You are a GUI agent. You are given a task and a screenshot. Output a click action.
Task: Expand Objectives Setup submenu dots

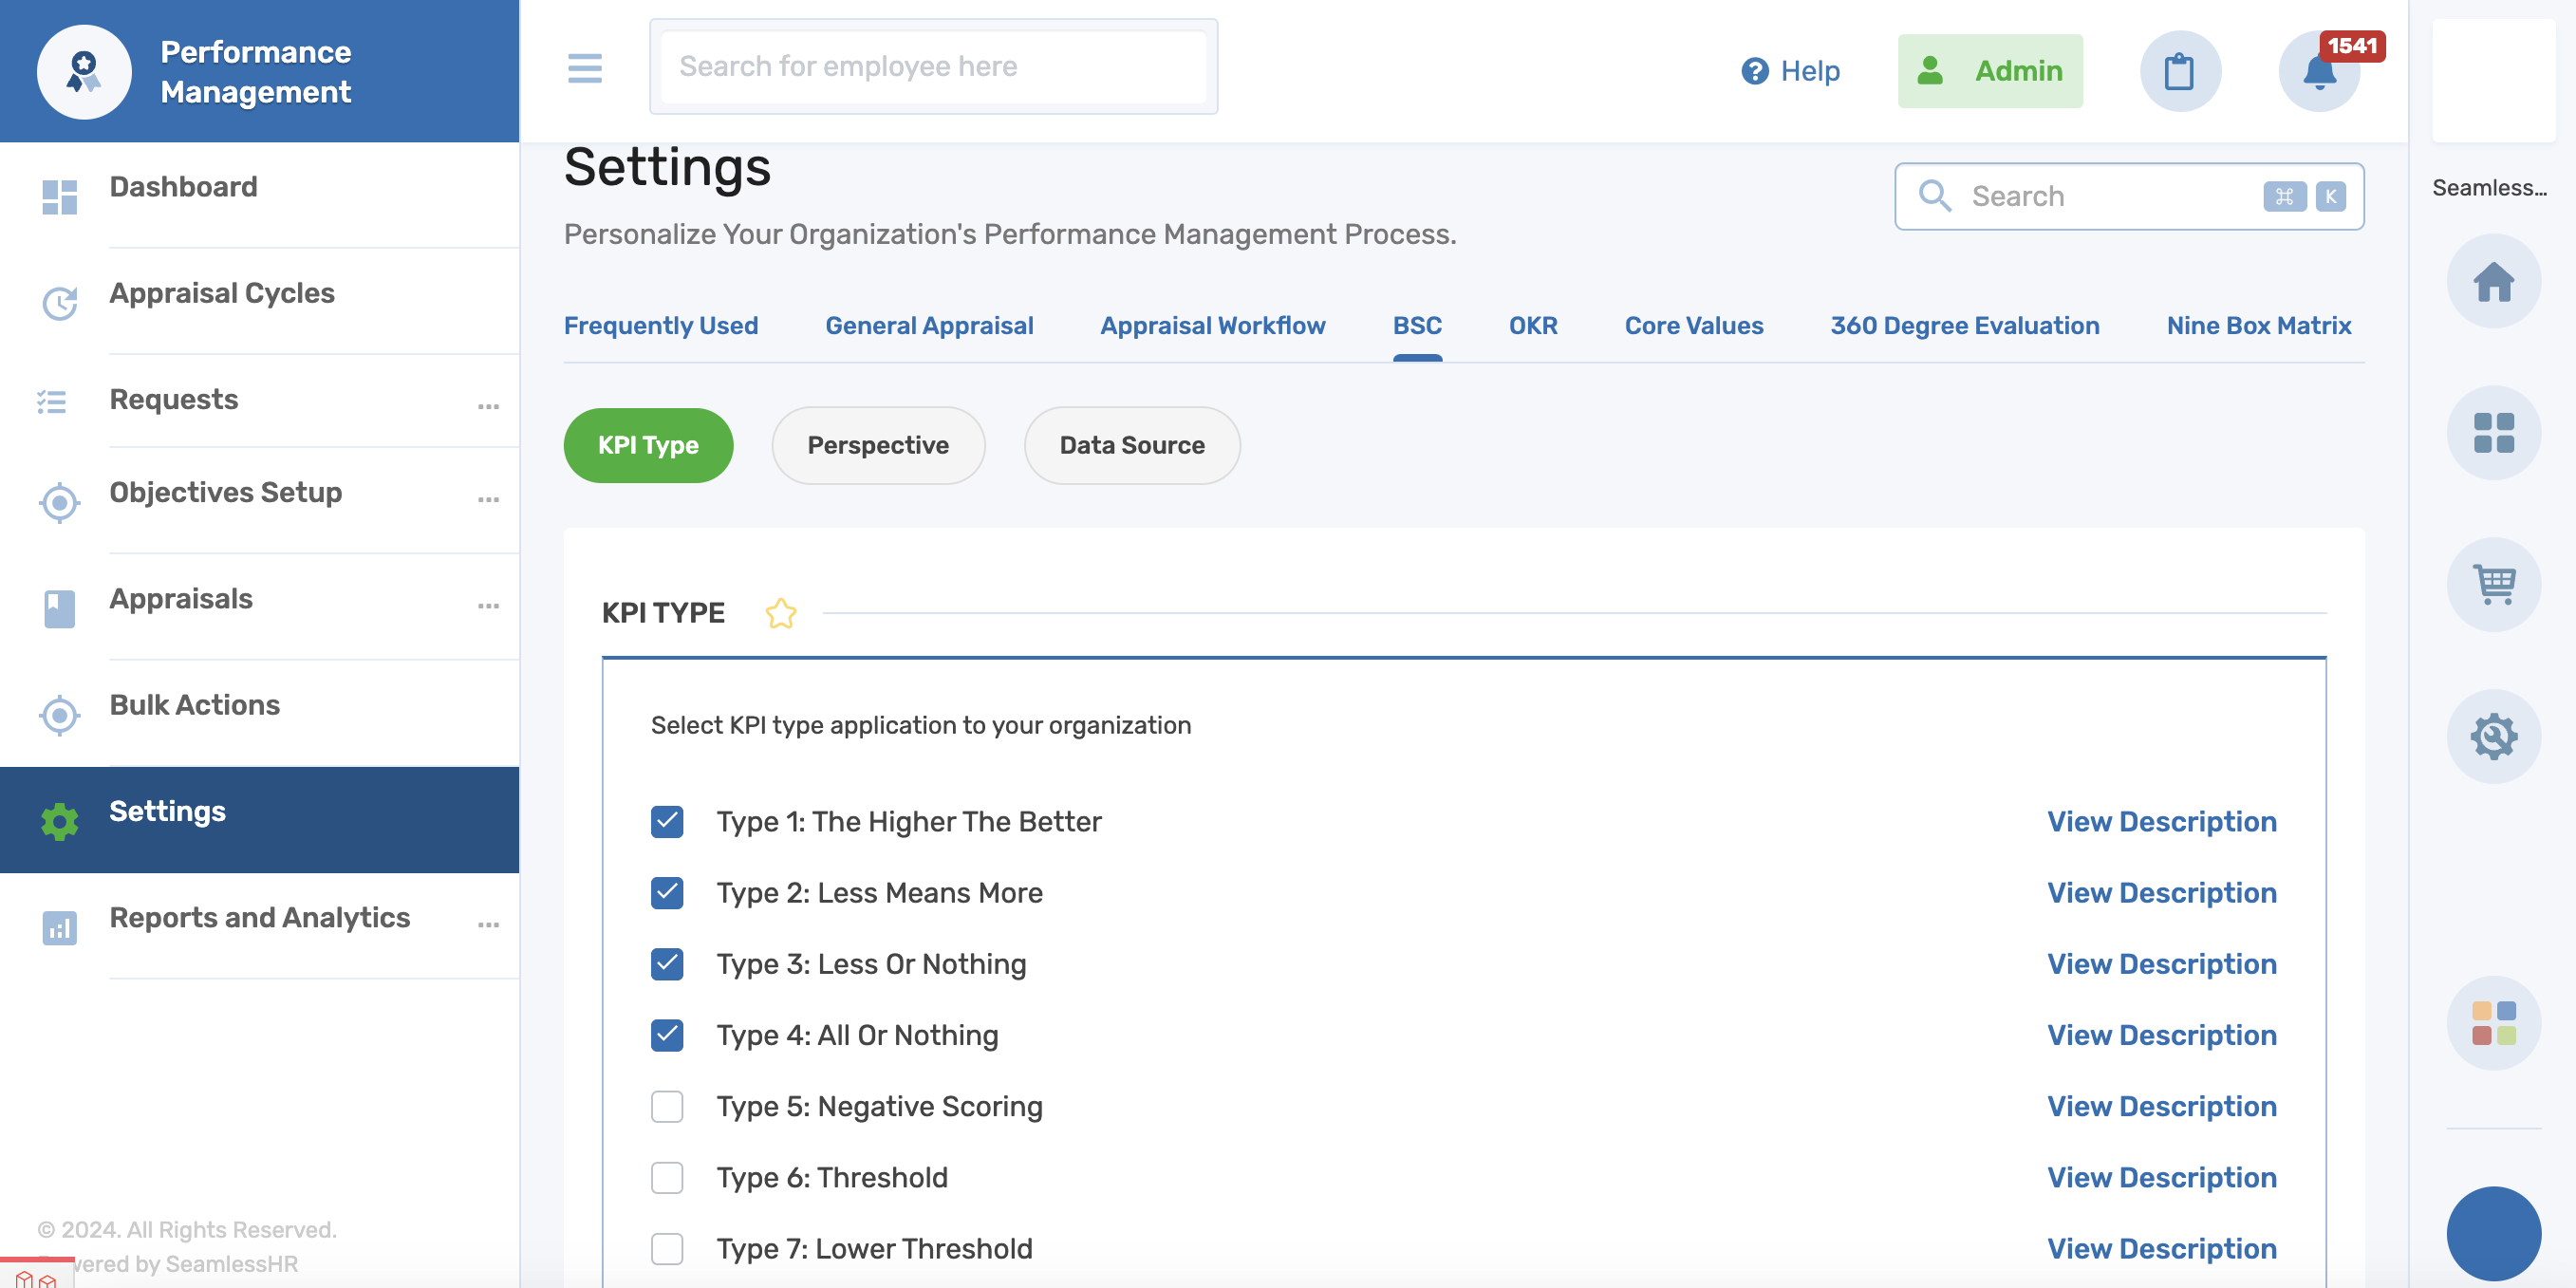(488, 499)
